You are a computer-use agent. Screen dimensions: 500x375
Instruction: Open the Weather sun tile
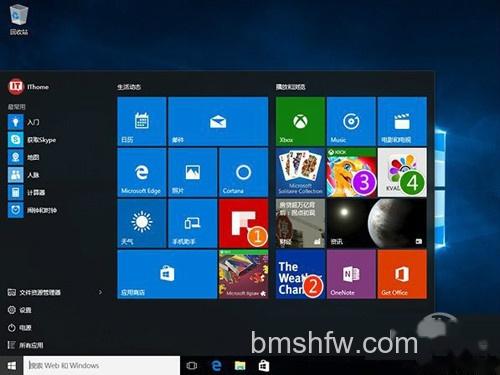pos(142,223)
